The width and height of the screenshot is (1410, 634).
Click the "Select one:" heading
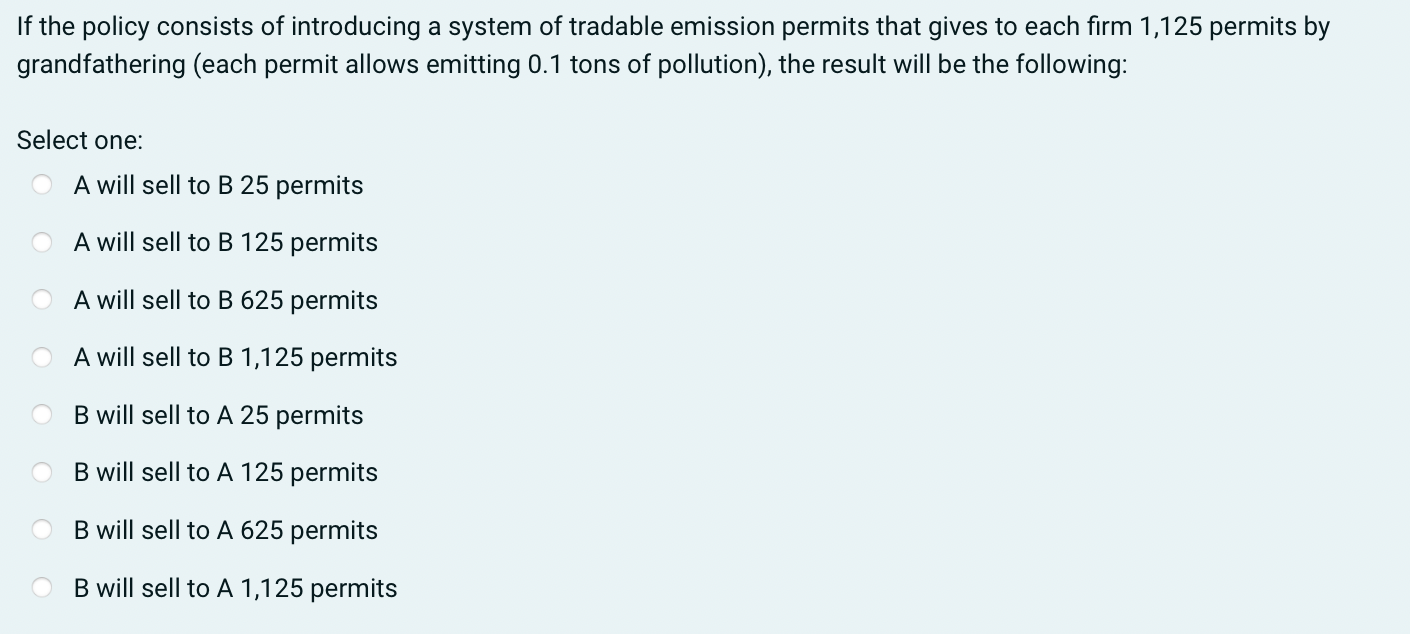(80, 140)
